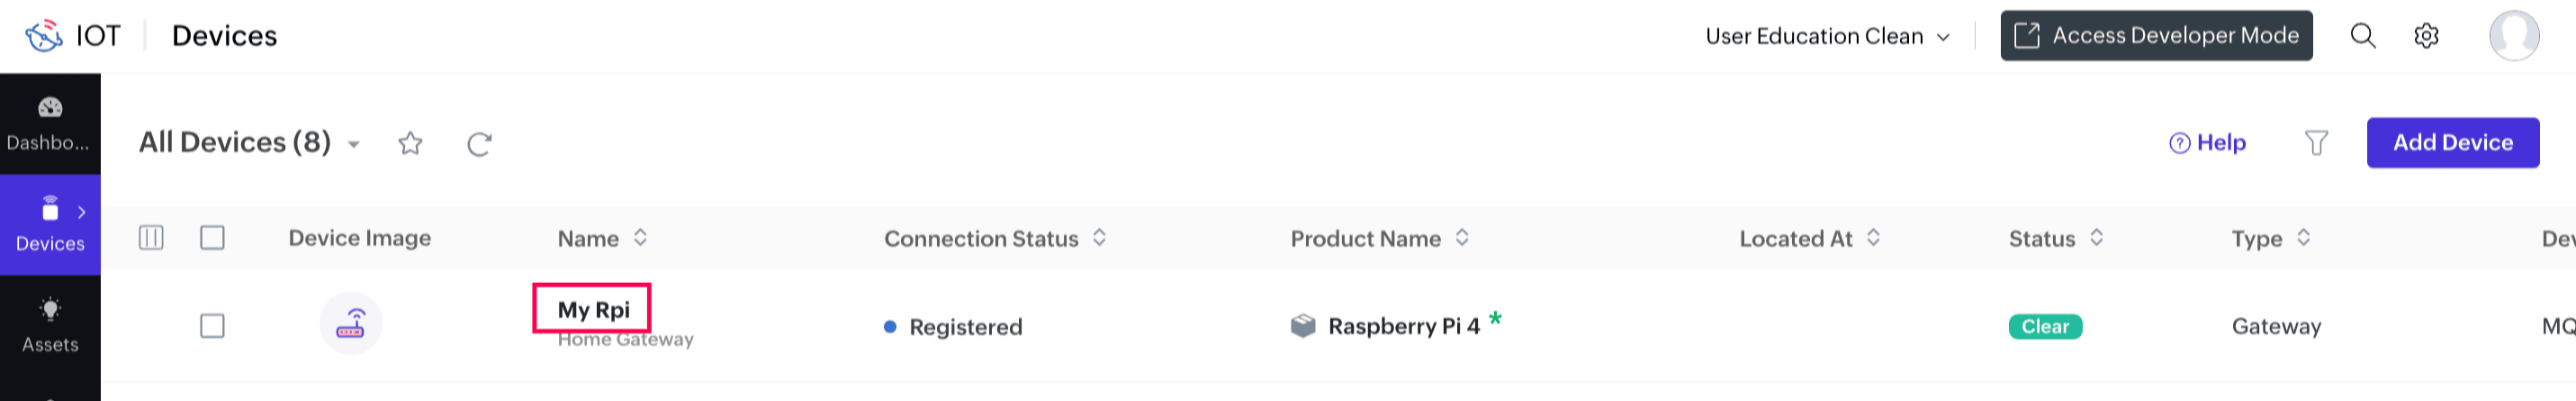This screenshot has height=401, width=2576.
Task: Click the user profile avatar
Action: tap(2513, 36)
